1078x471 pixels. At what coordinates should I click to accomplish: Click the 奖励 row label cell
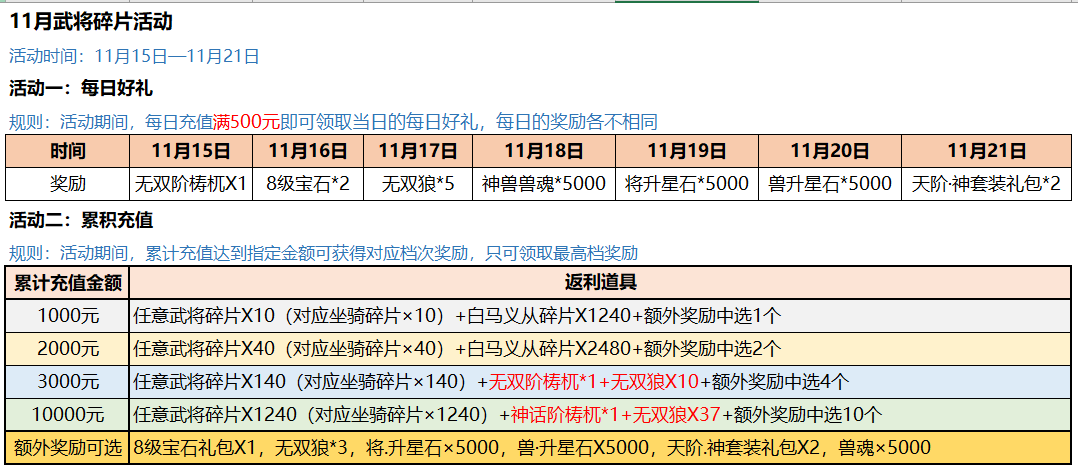[x=68, y=184]
